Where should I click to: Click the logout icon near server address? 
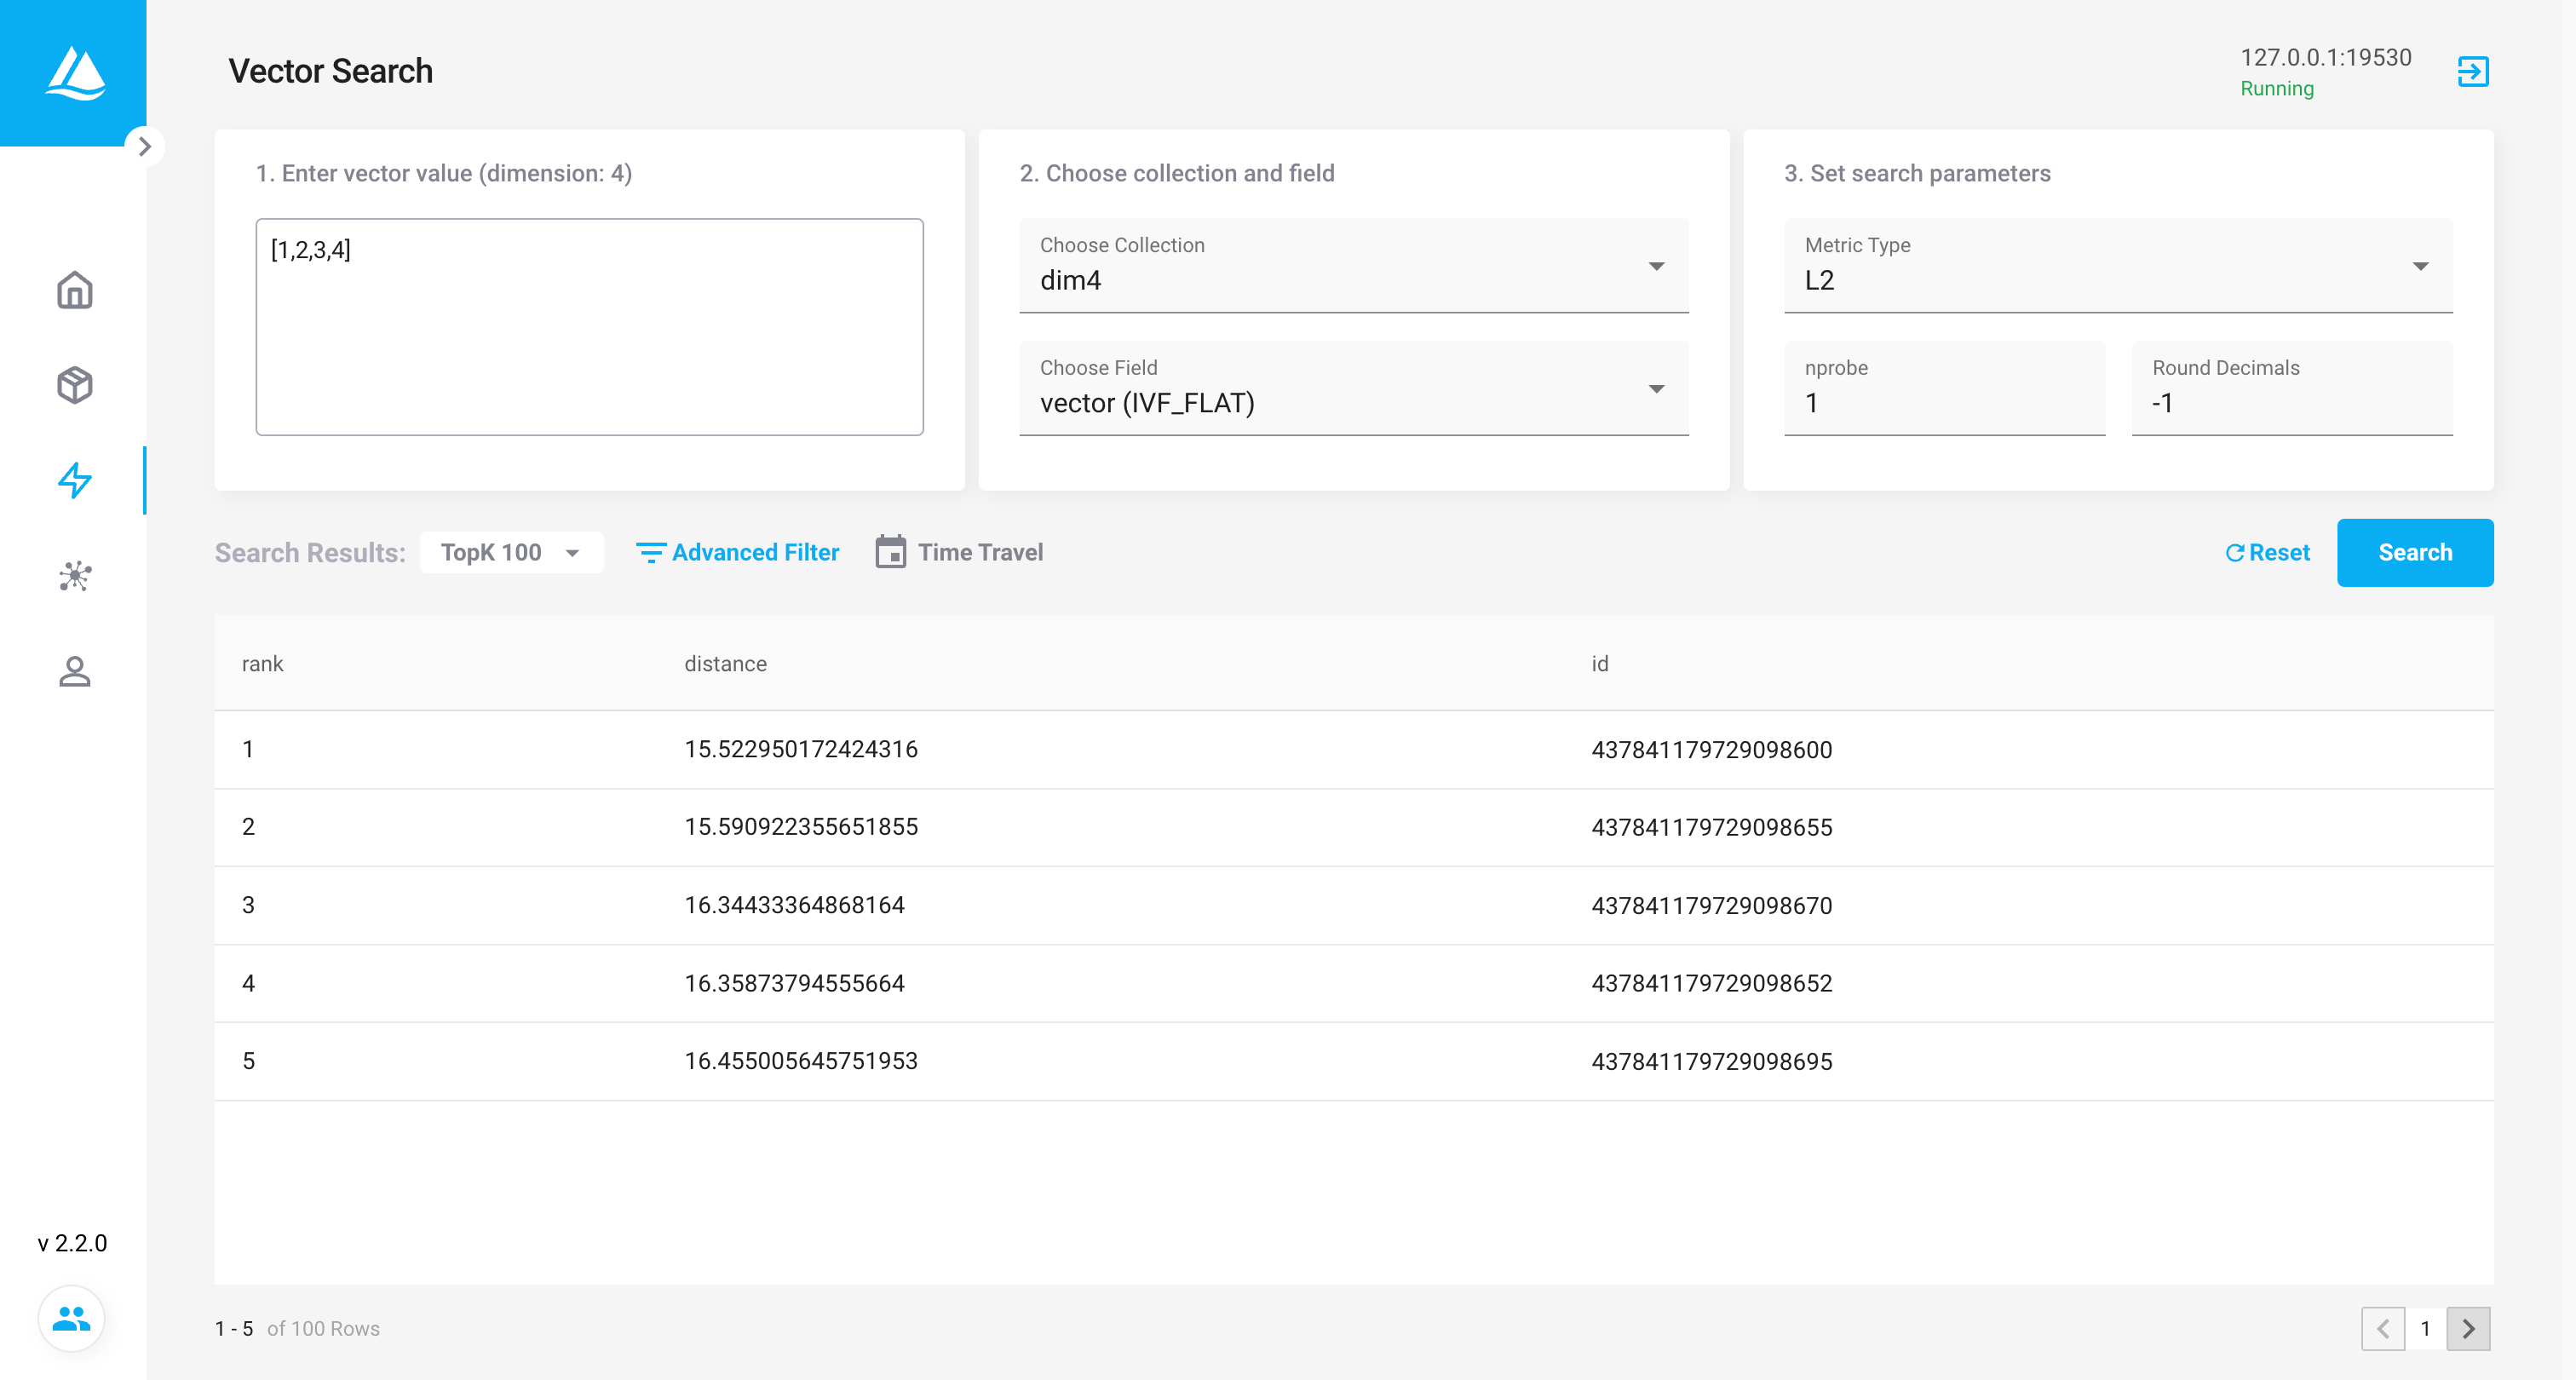[2472, 72]
